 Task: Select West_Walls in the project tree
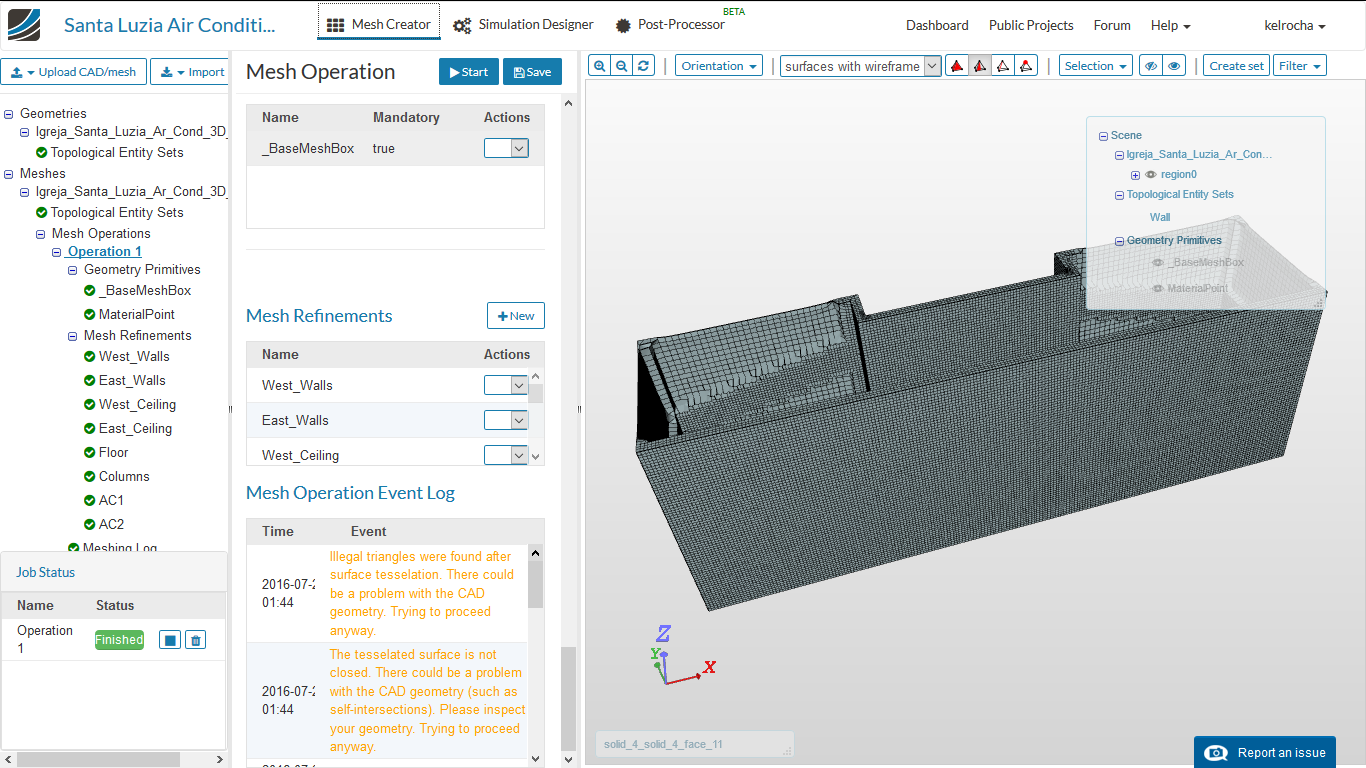coord(134,357)
